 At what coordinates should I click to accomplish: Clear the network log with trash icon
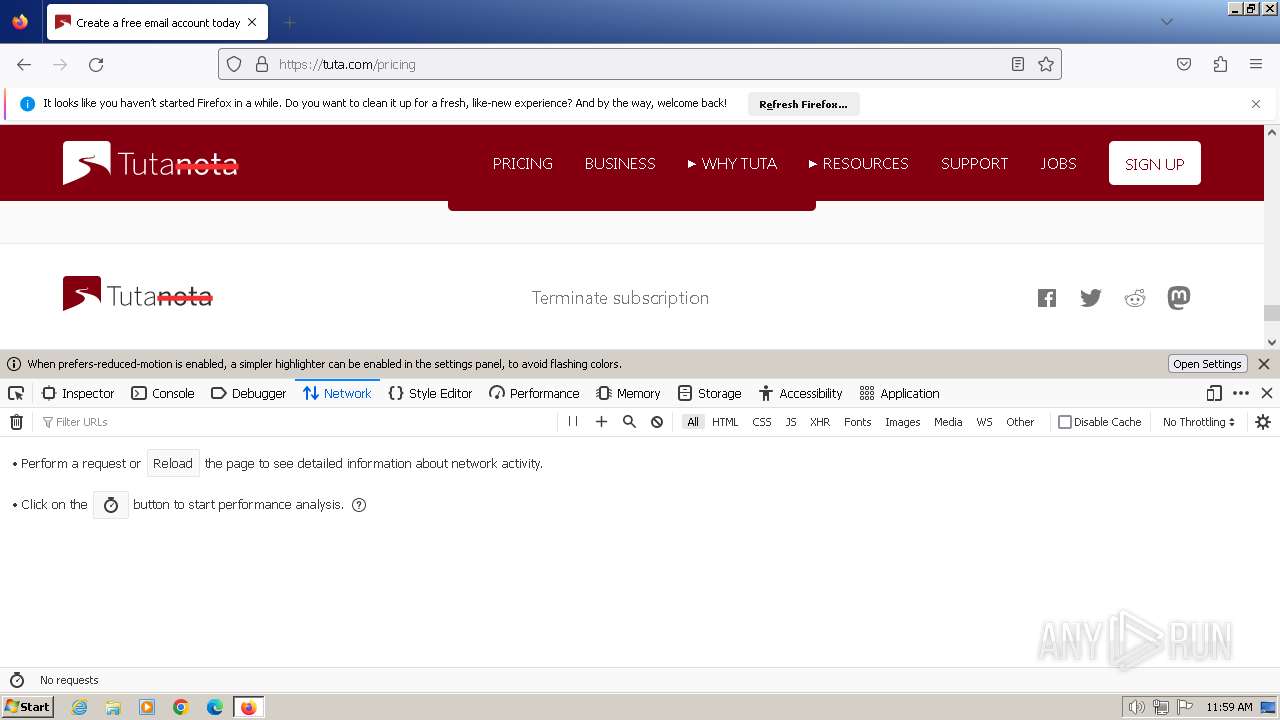(x=16, y=422)
